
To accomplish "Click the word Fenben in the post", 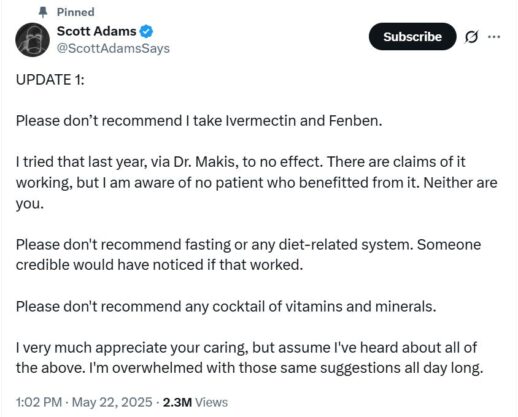I will click(x=355, y=121).
